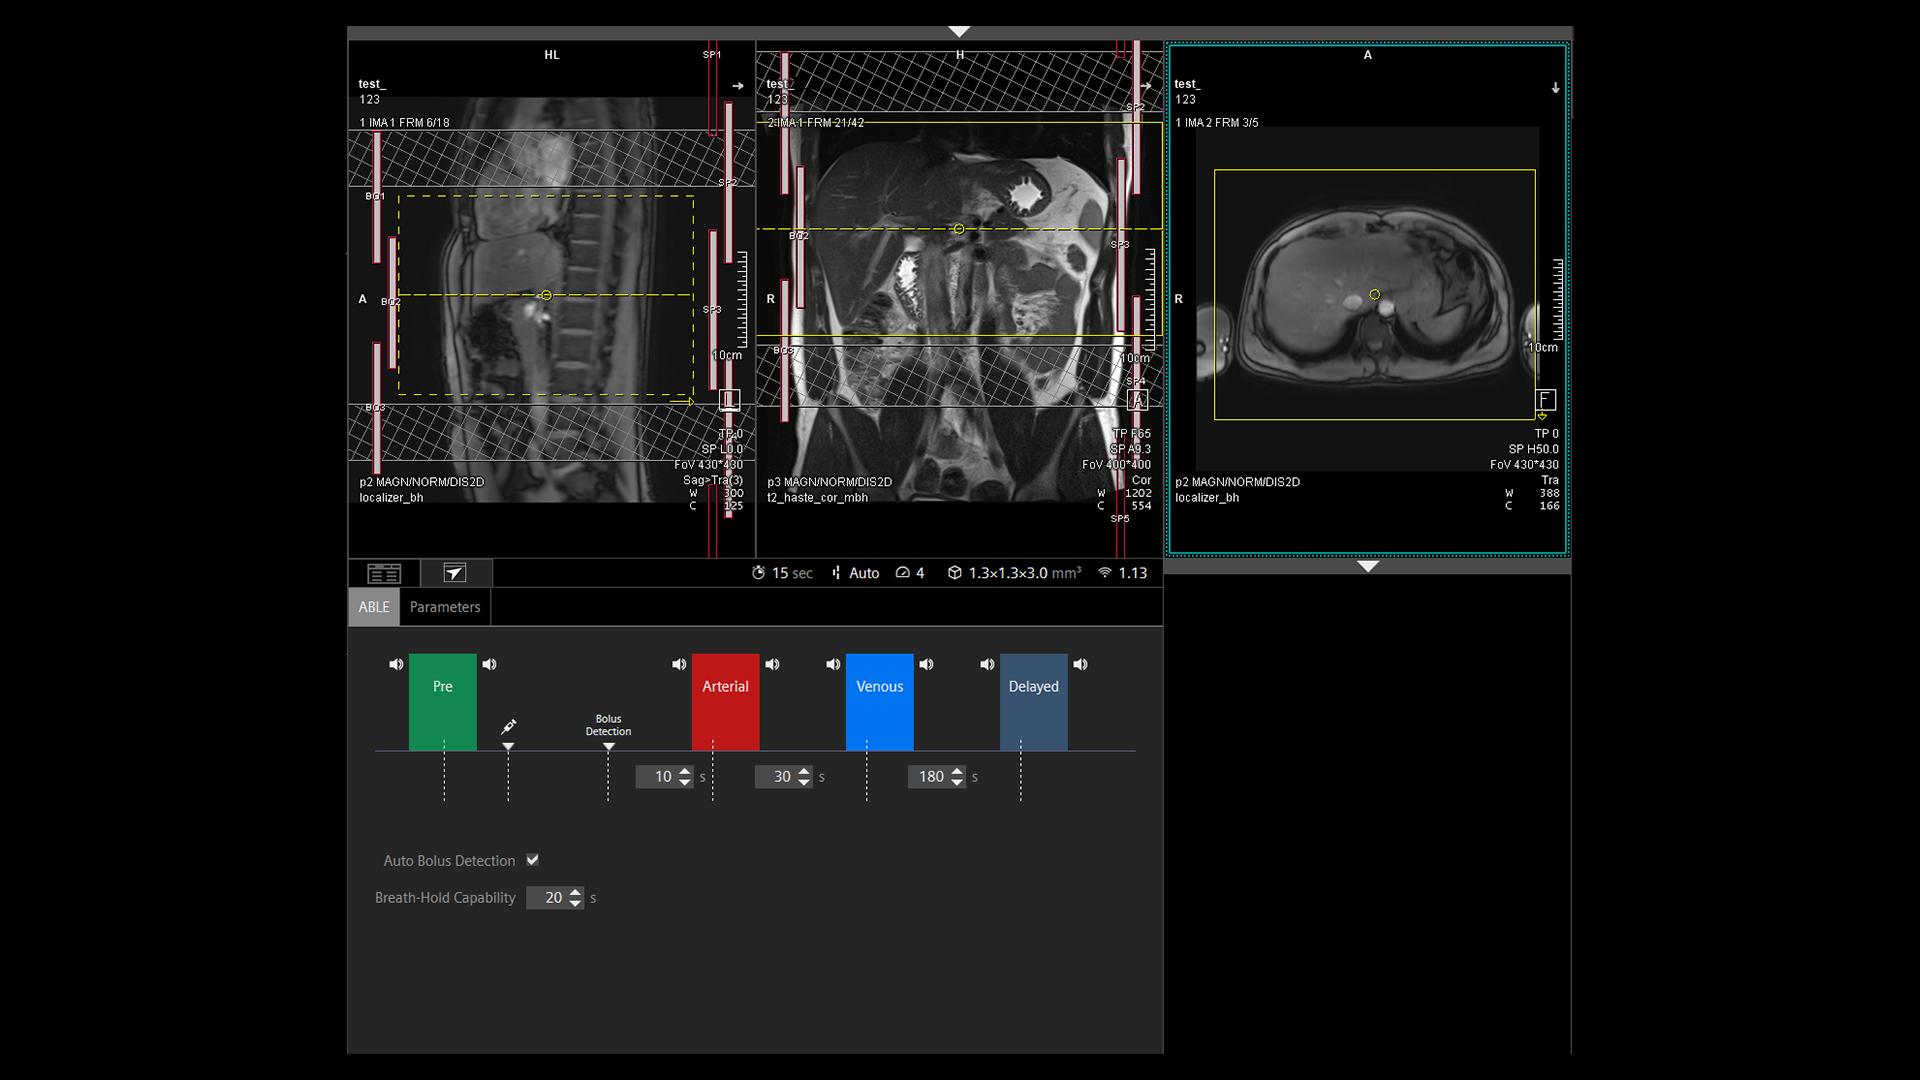Viewport: 1920px width, 1080px height.
Task: Open the expander arrow below the axial view
Action: pyautogui.click(x=1368, y=566)
